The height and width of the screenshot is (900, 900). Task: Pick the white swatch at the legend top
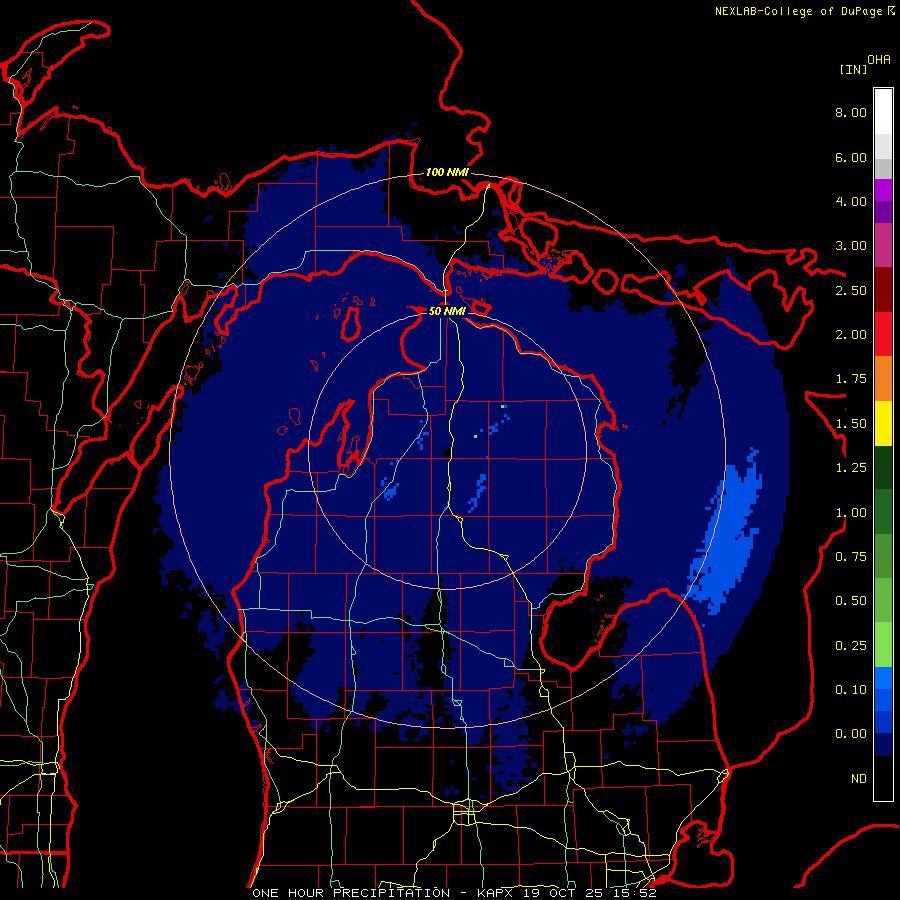click(883, 112)
